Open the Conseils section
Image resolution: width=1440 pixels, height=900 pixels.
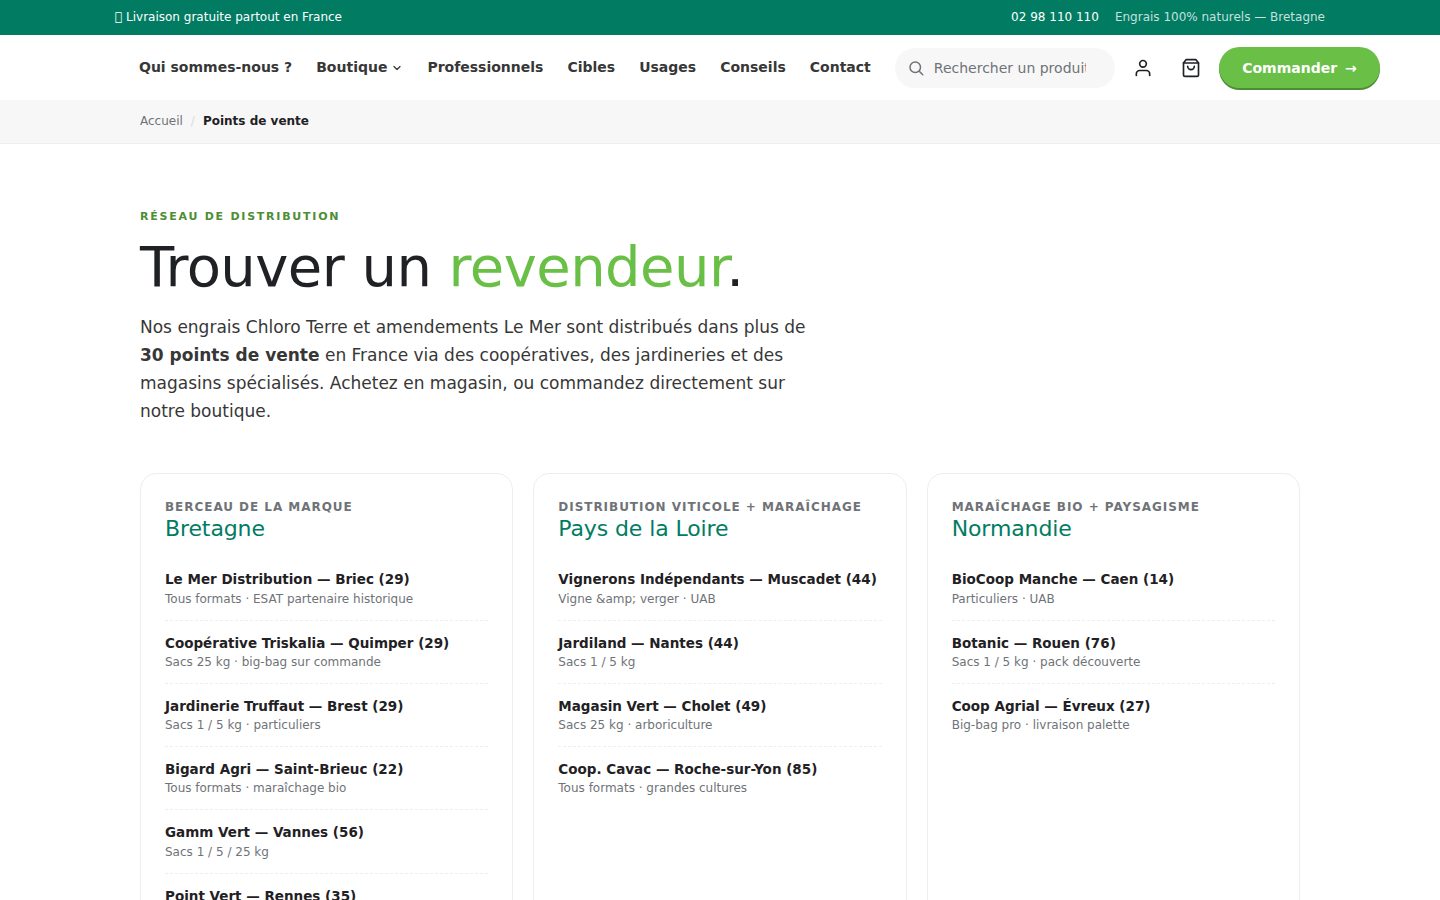tap(753, 67)
